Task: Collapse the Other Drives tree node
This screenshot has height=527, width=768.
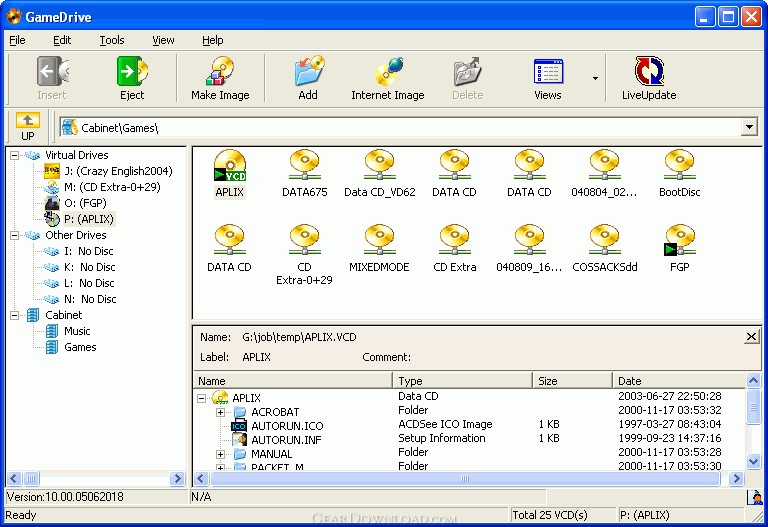Action: point(15,236)
